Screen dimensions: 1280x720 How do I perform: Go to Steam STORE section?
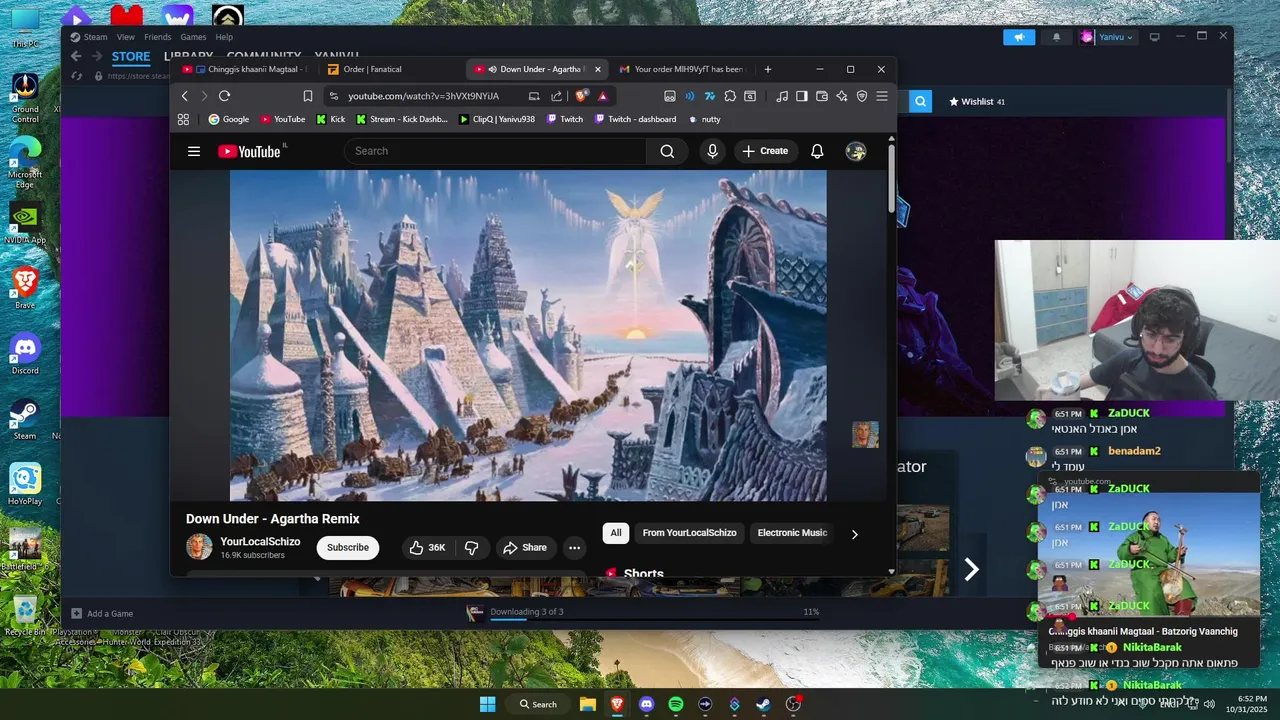pos(131,57)
